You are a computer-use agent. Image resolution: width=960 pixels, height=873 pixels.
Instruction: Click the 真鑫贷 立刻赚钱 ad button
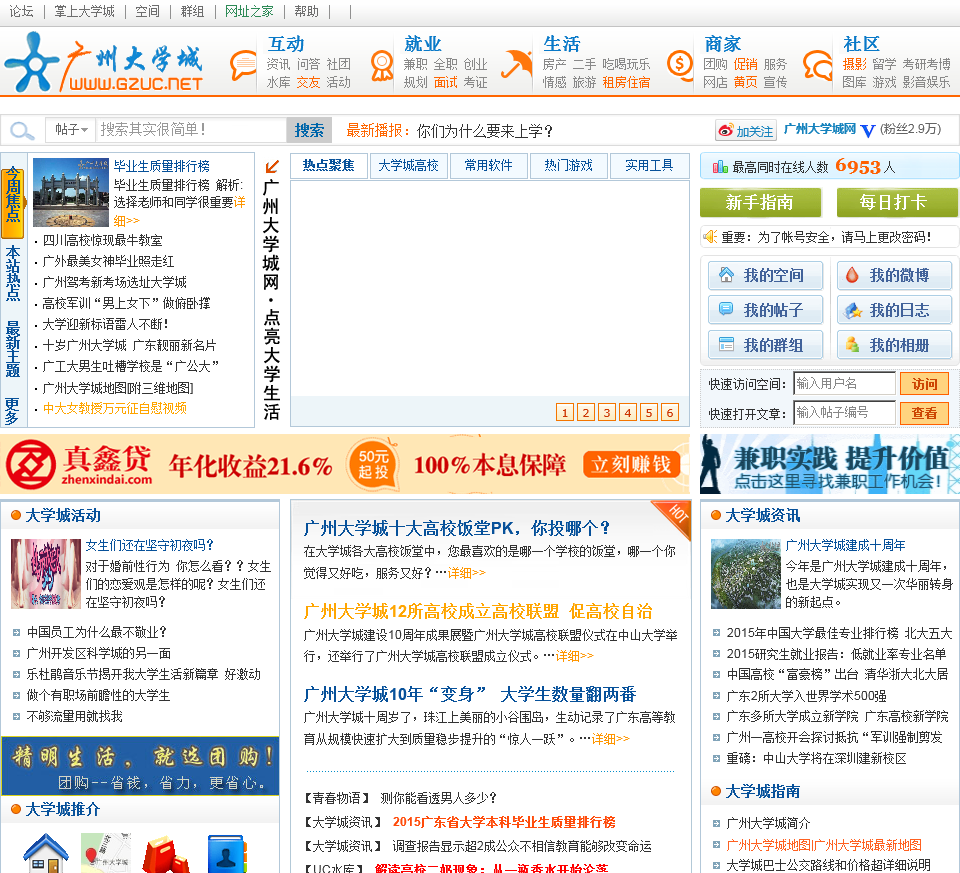(632, 465)
